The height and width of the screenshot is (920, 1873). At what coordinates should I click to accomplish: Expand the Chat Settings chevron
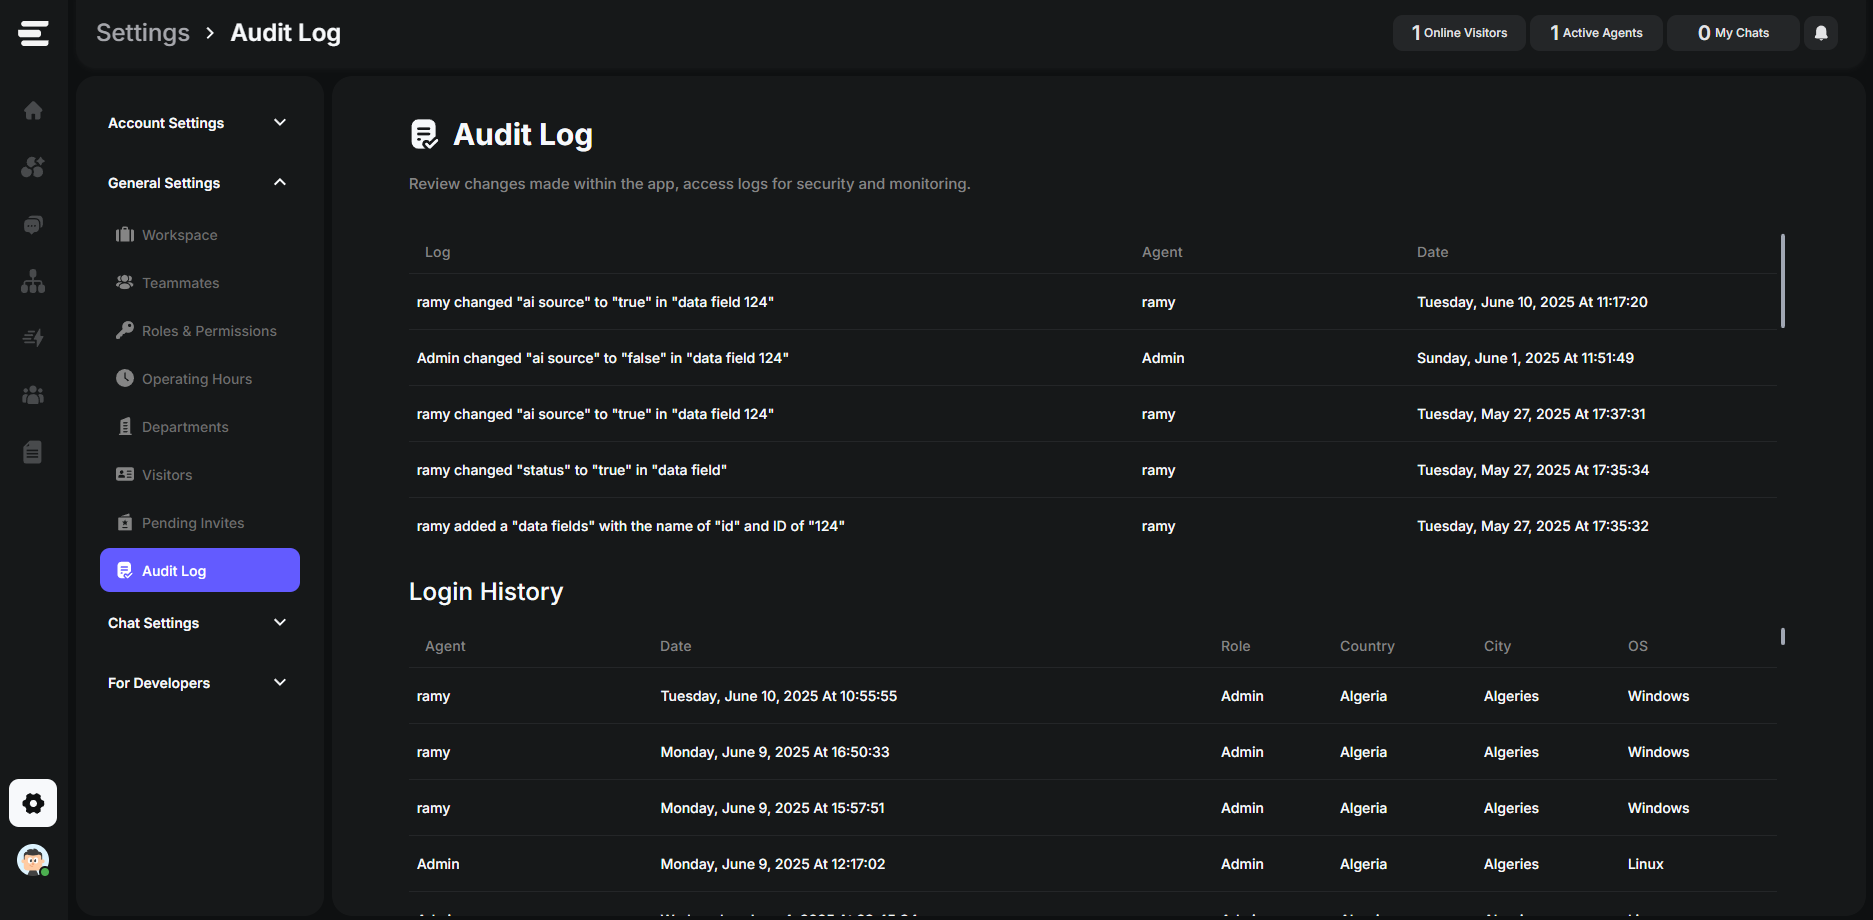click(280, 622)
